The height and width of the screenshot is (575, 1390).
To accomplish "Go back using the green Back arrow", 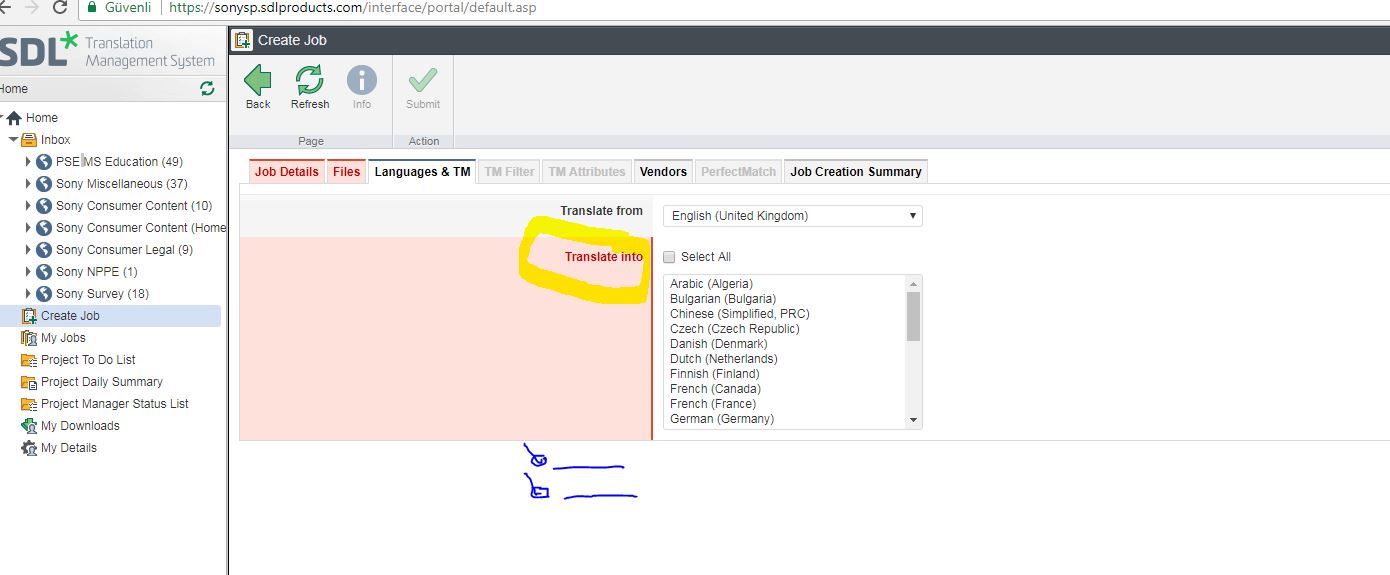I will click(258, 81).
